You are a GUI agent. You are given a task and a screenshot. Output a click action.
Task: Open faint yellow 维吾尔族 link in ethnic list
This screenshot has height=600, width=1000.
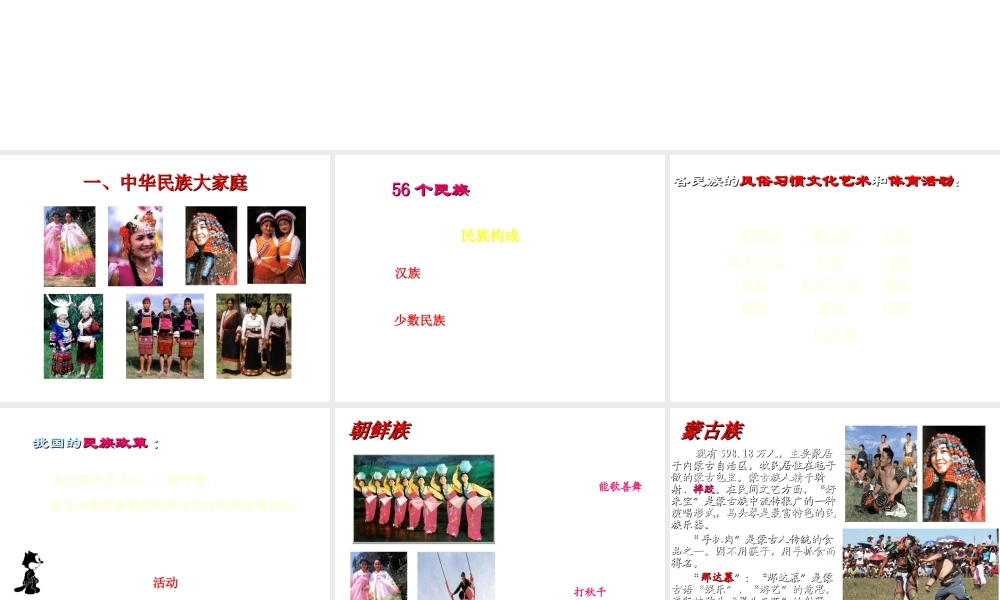756,262
